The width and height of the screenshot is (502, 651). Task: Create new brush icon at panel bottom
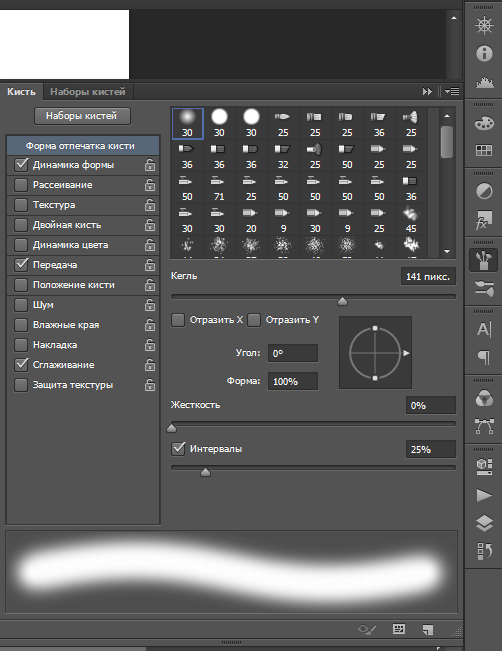(428, 630)
